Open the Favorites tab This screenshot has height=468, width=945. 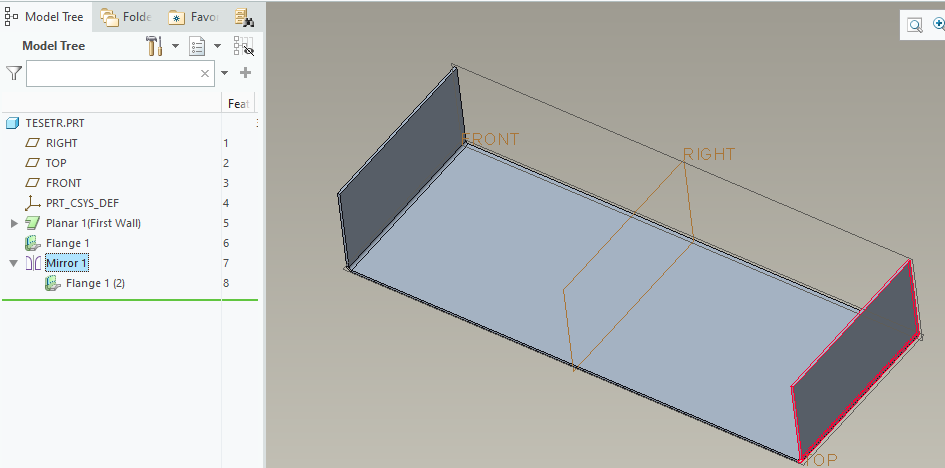tap(193, 17)
